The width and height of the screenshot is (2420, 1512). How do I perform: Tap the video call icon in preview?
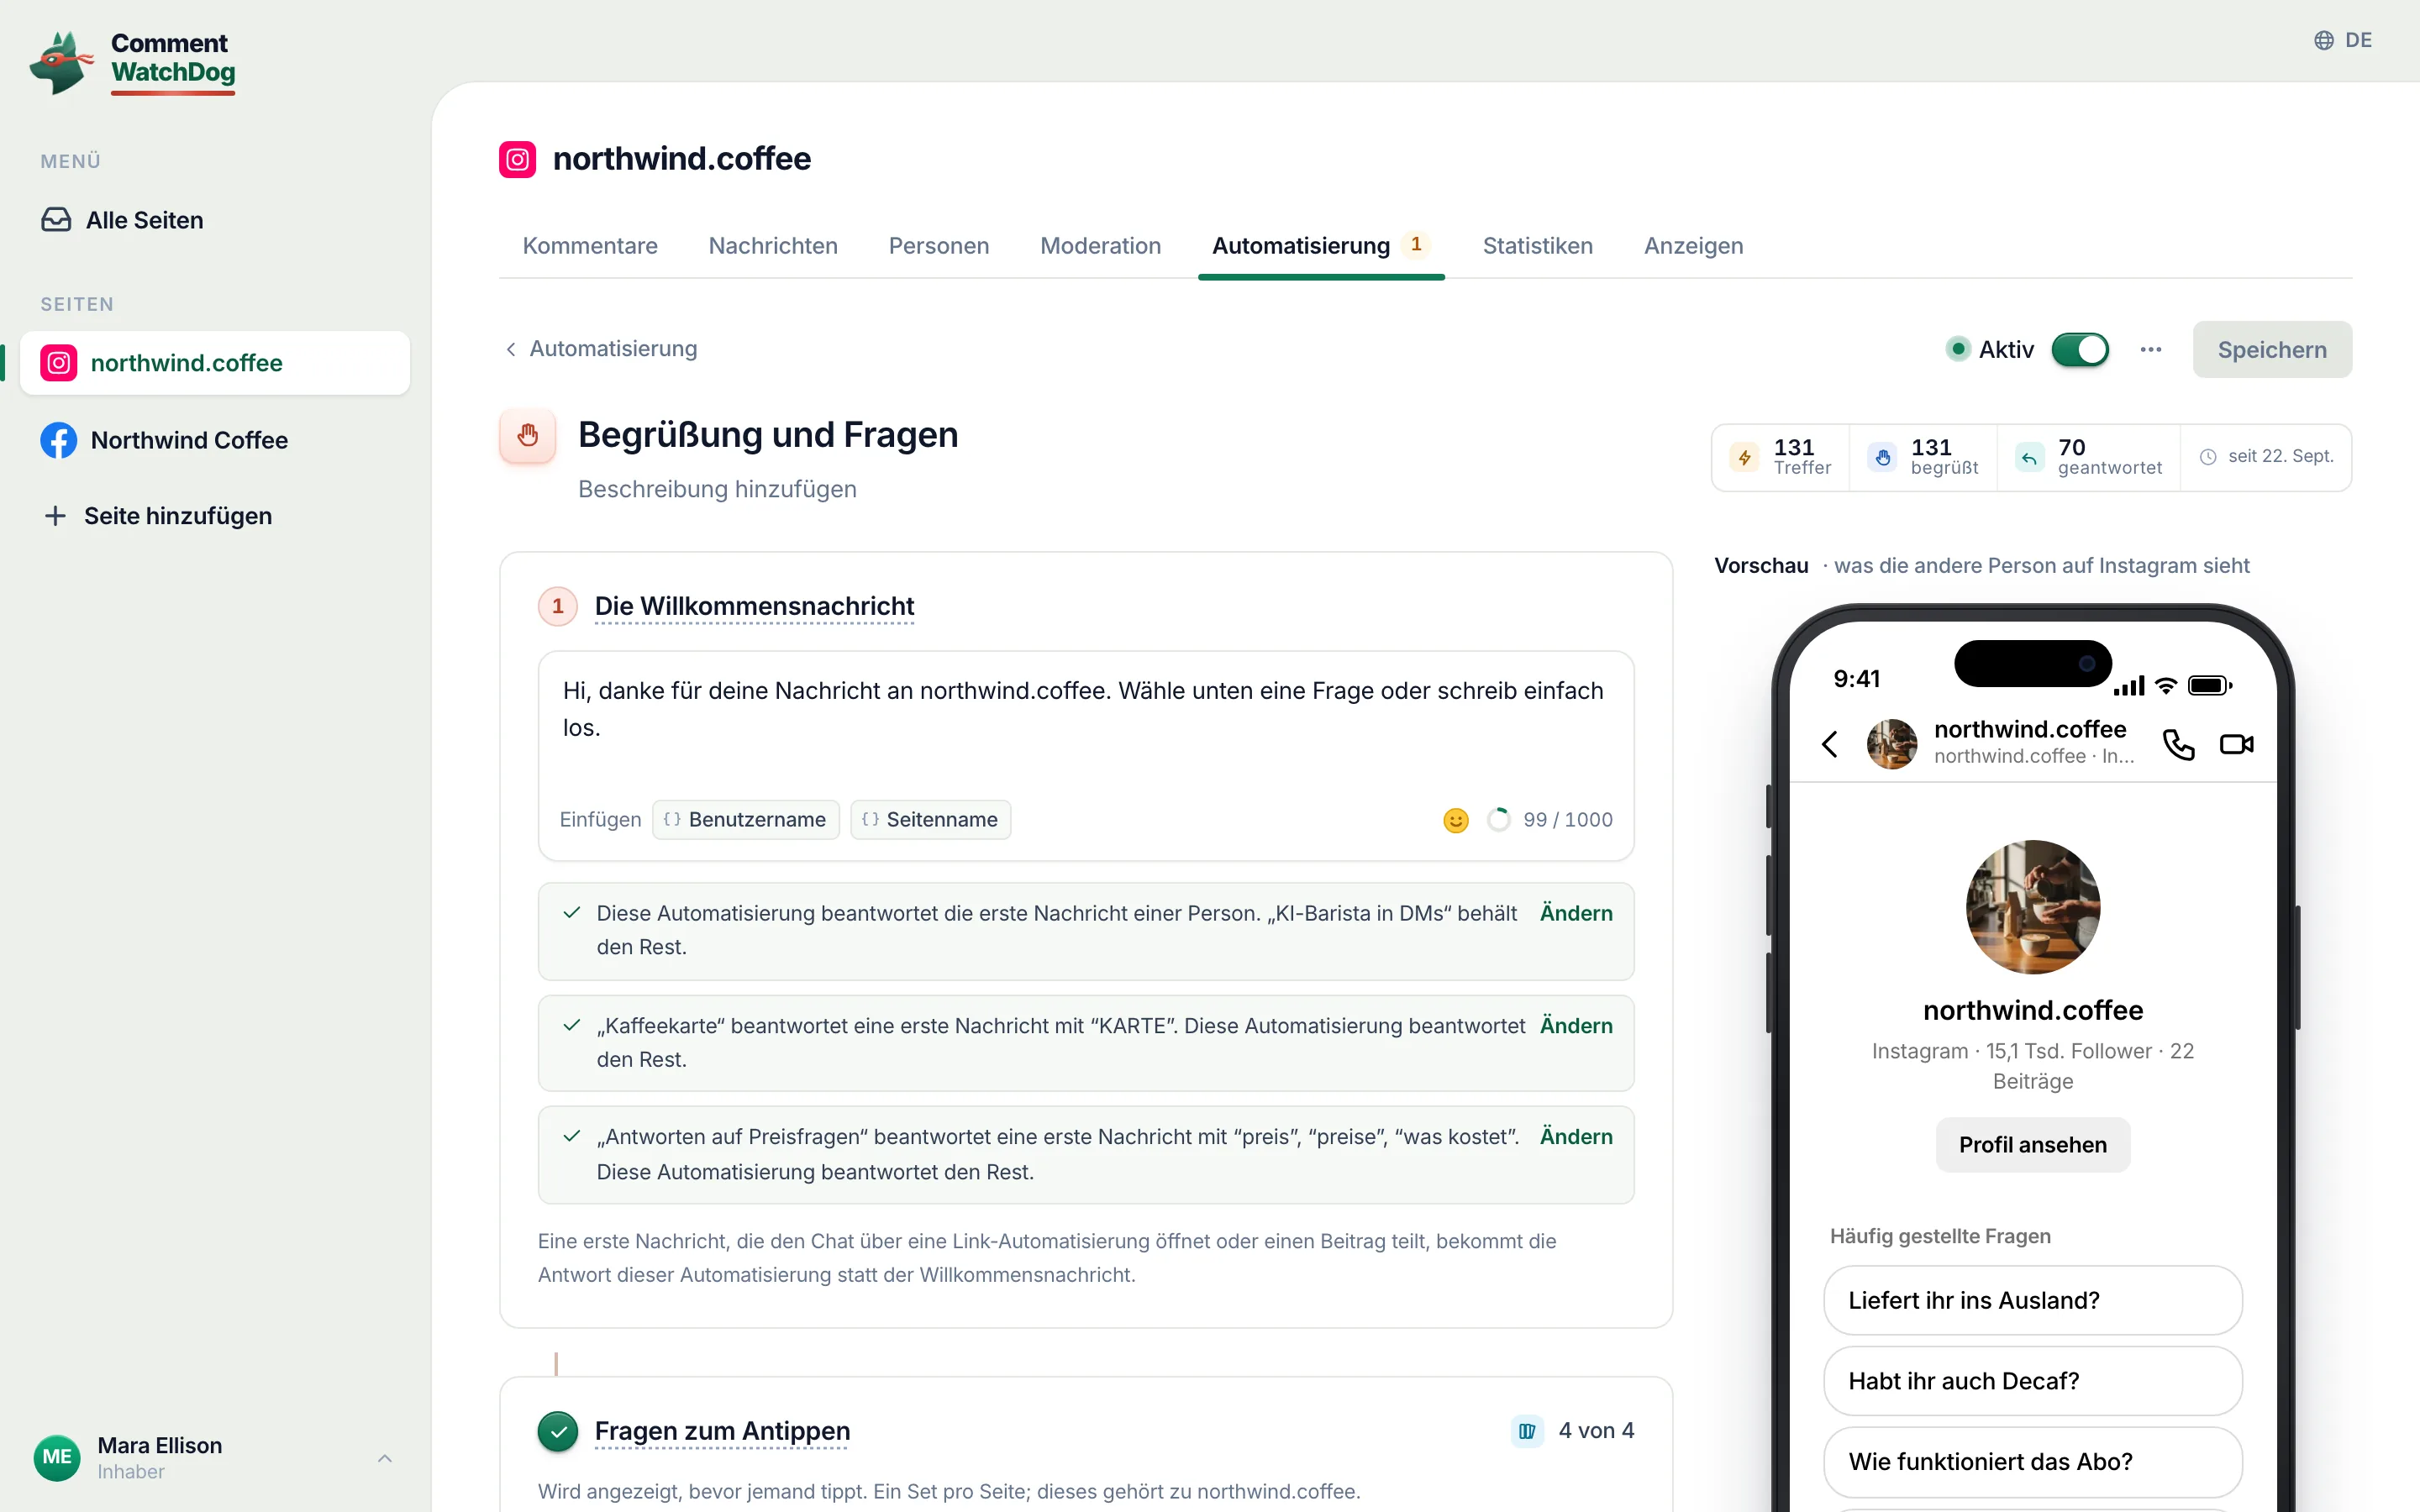pos(2237,744)
